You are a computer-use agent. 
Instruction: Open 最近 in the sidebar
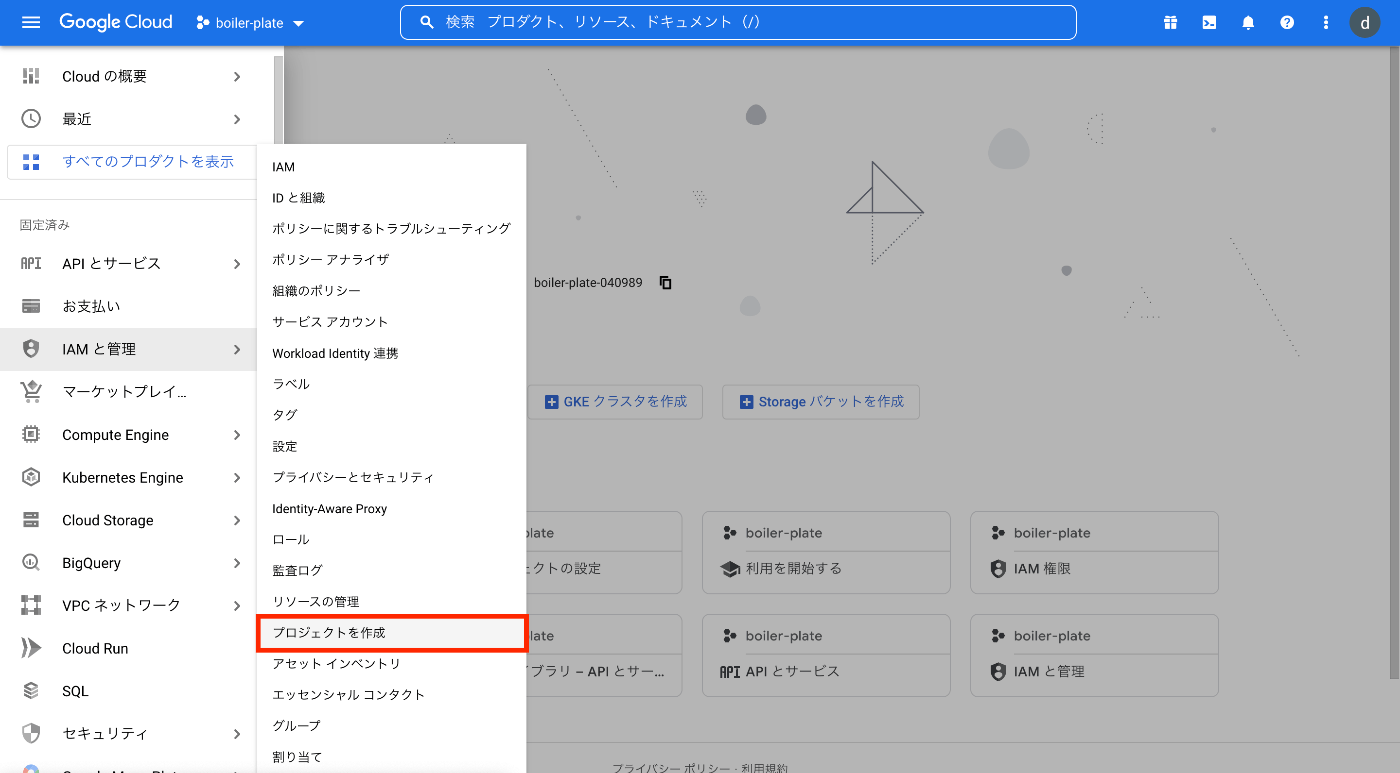pos(128,119)
